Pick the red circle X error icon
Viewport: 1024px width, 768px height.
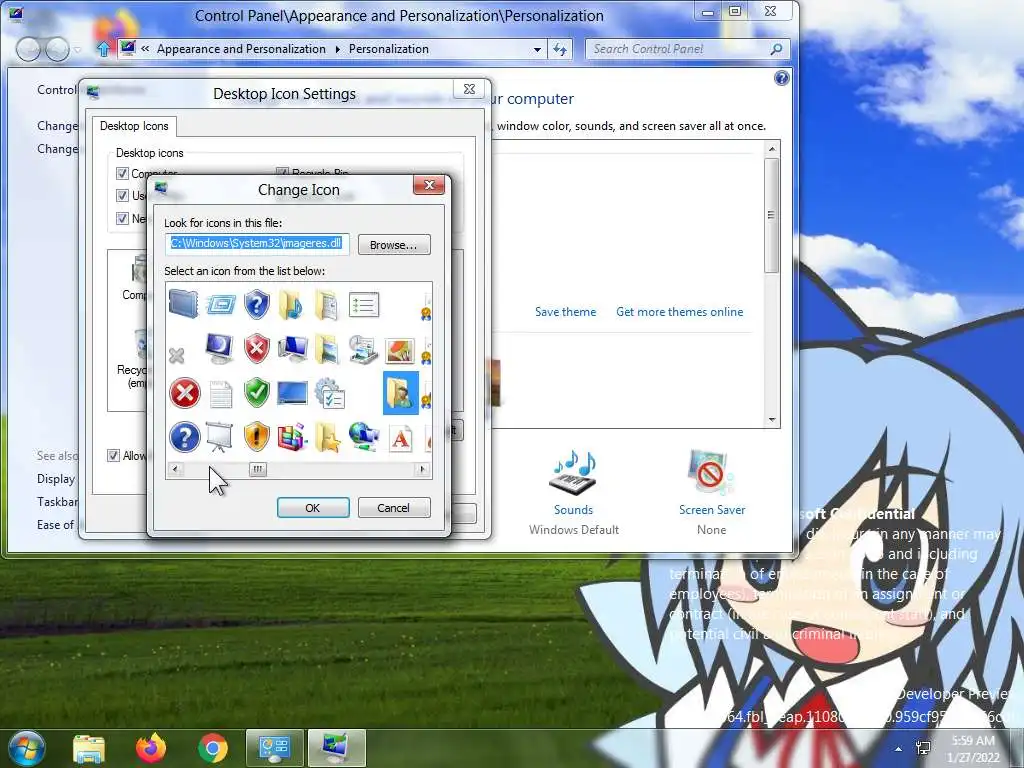pos(185,393)
